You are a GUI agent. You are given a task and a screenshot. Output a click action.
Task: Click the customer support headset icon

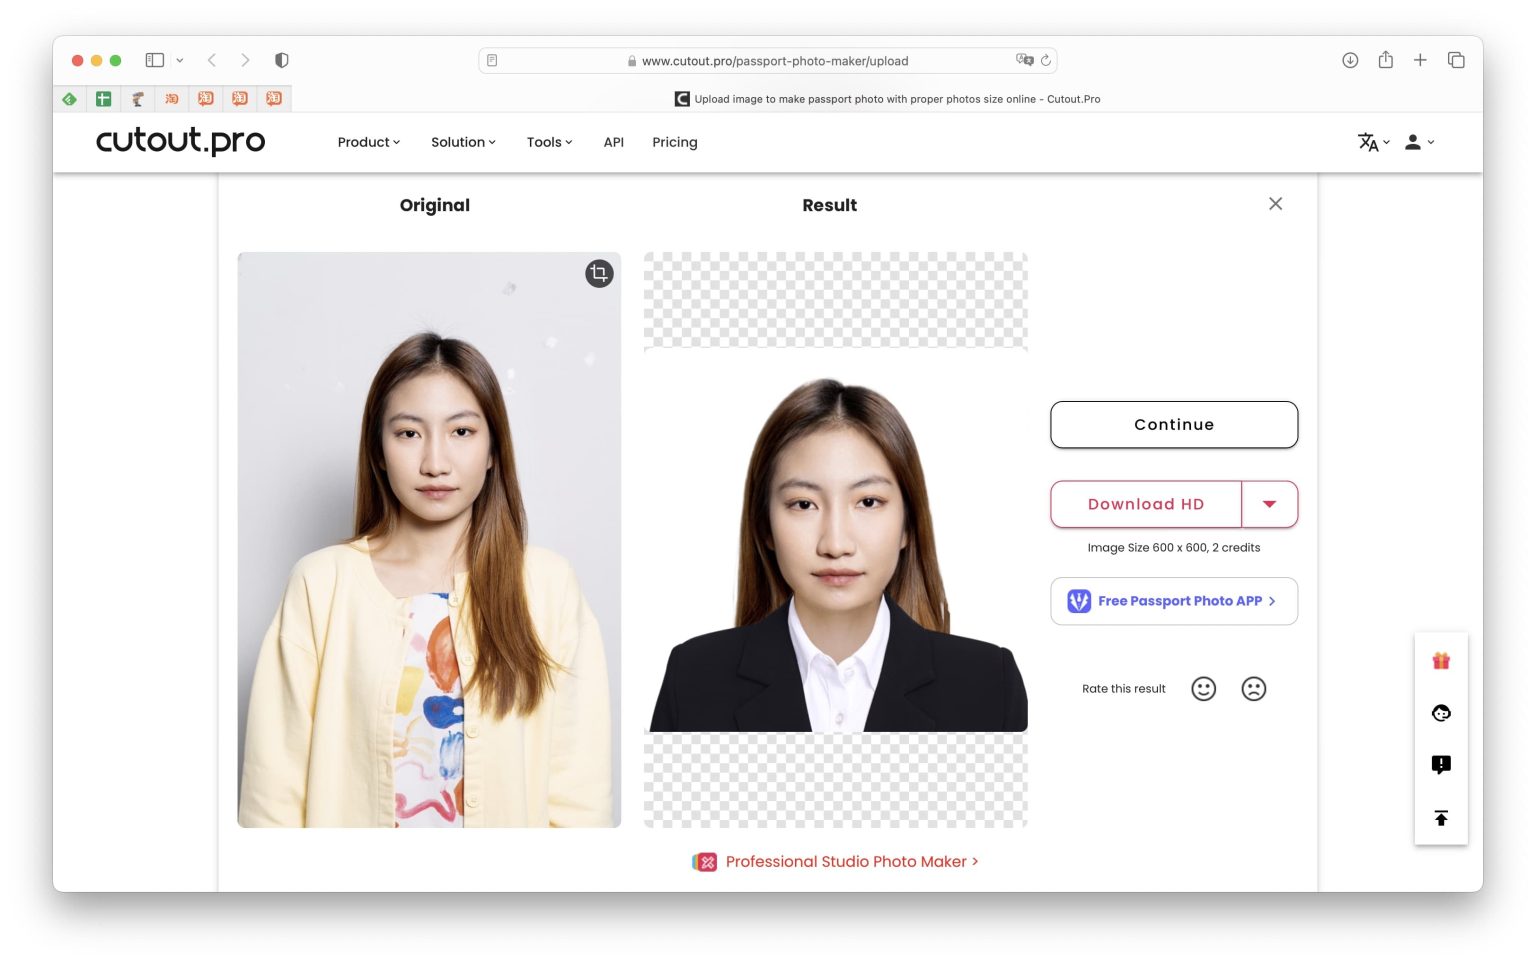[x=1440, y=713]
